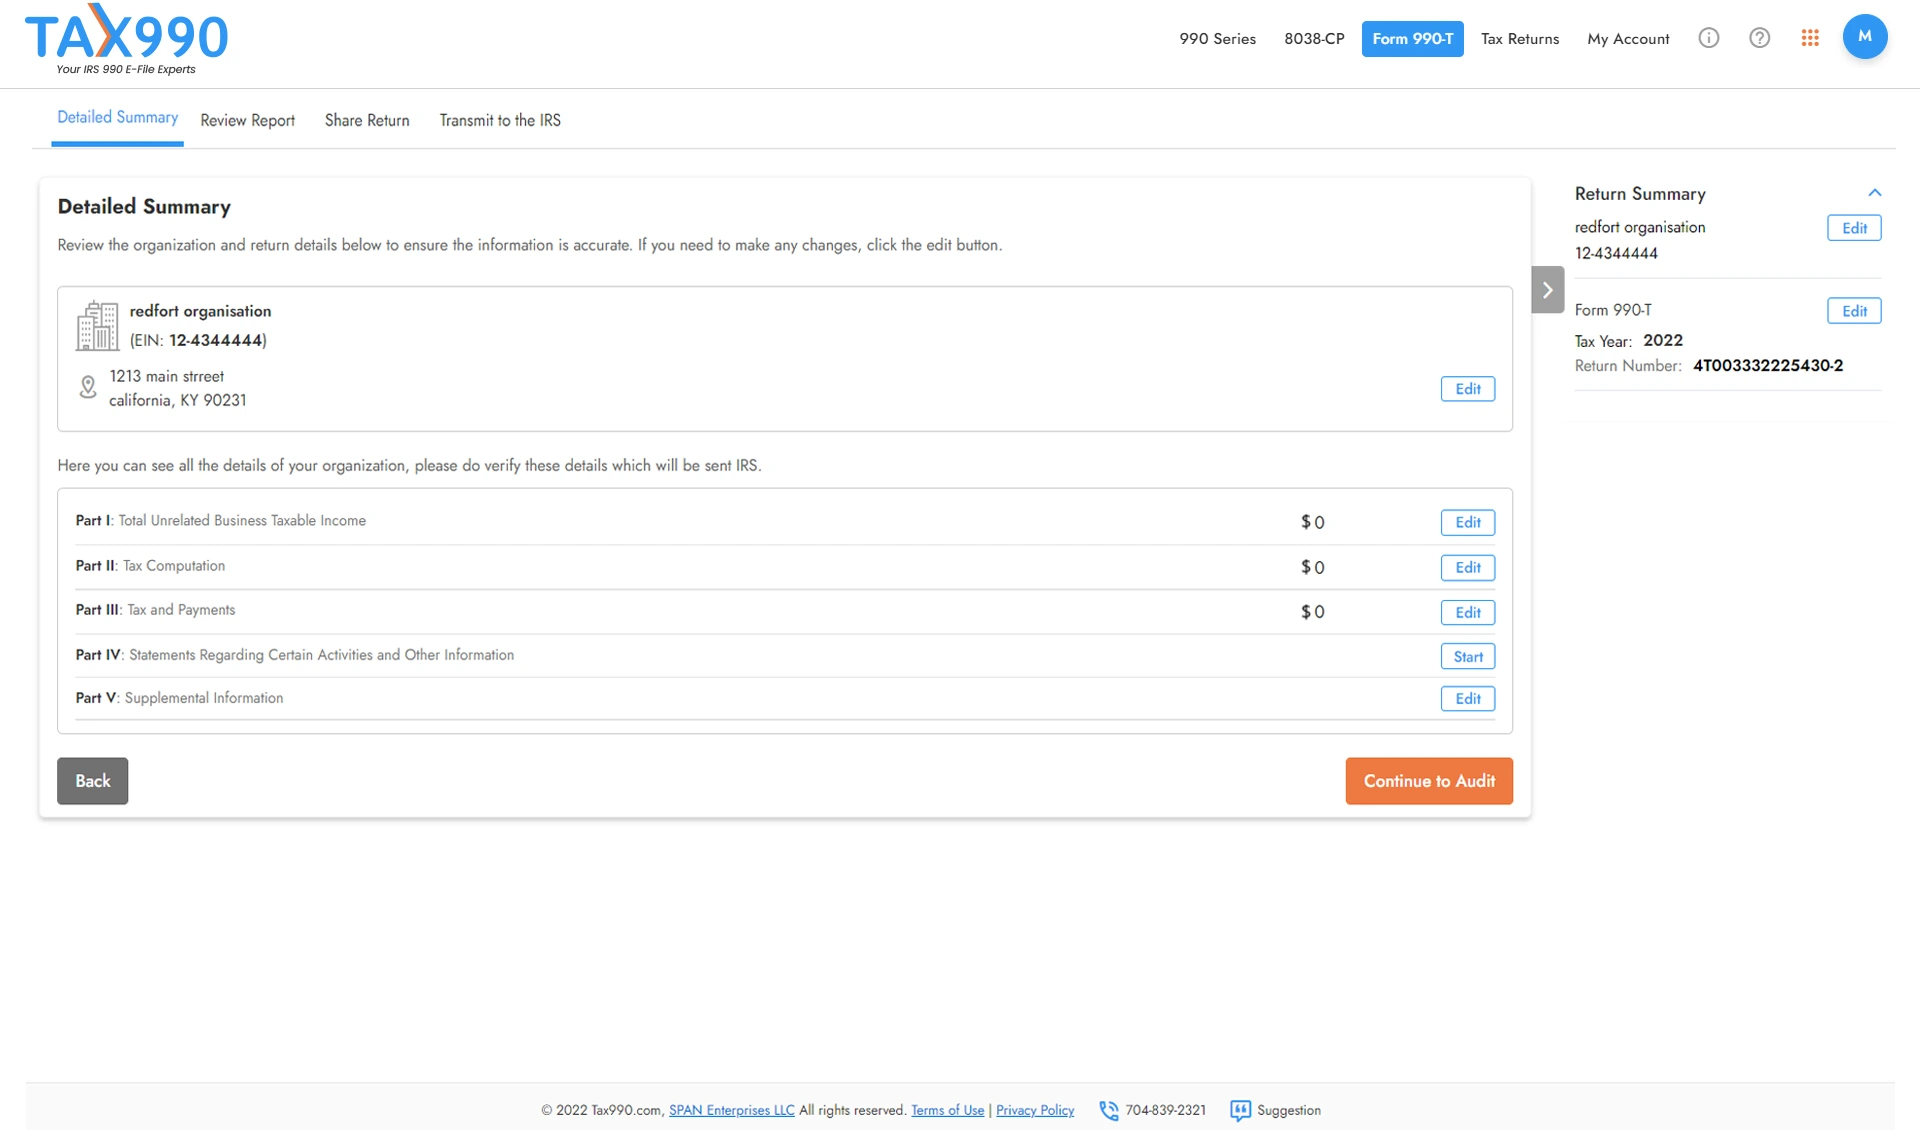1920x1130 pixels.
Task: Collapse the Return Summary panel chevron
Action: pyautogui.click(x=1874, y=193)
